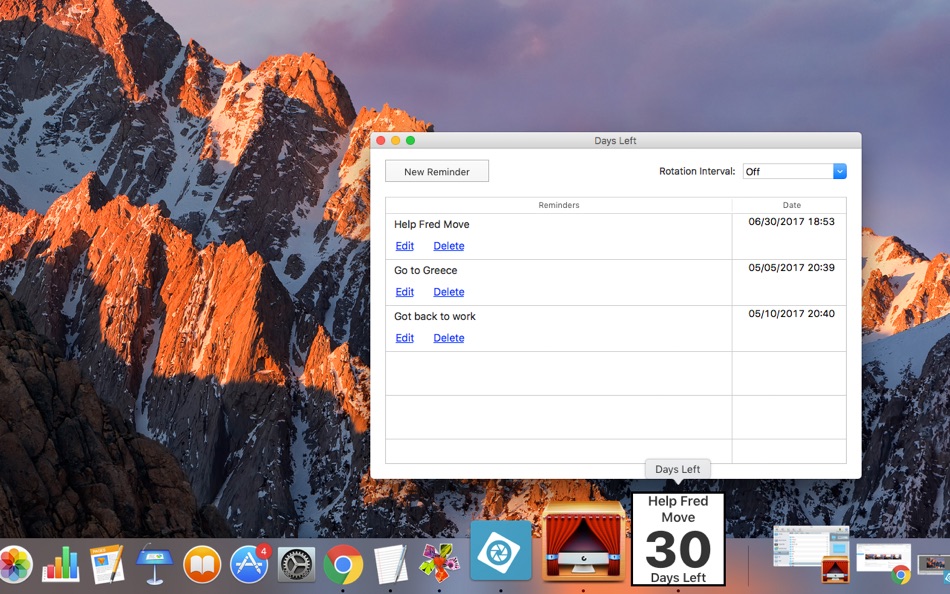950x594 pixels.
Task: Click the Reminders column header
Action: tap(559, 205)
